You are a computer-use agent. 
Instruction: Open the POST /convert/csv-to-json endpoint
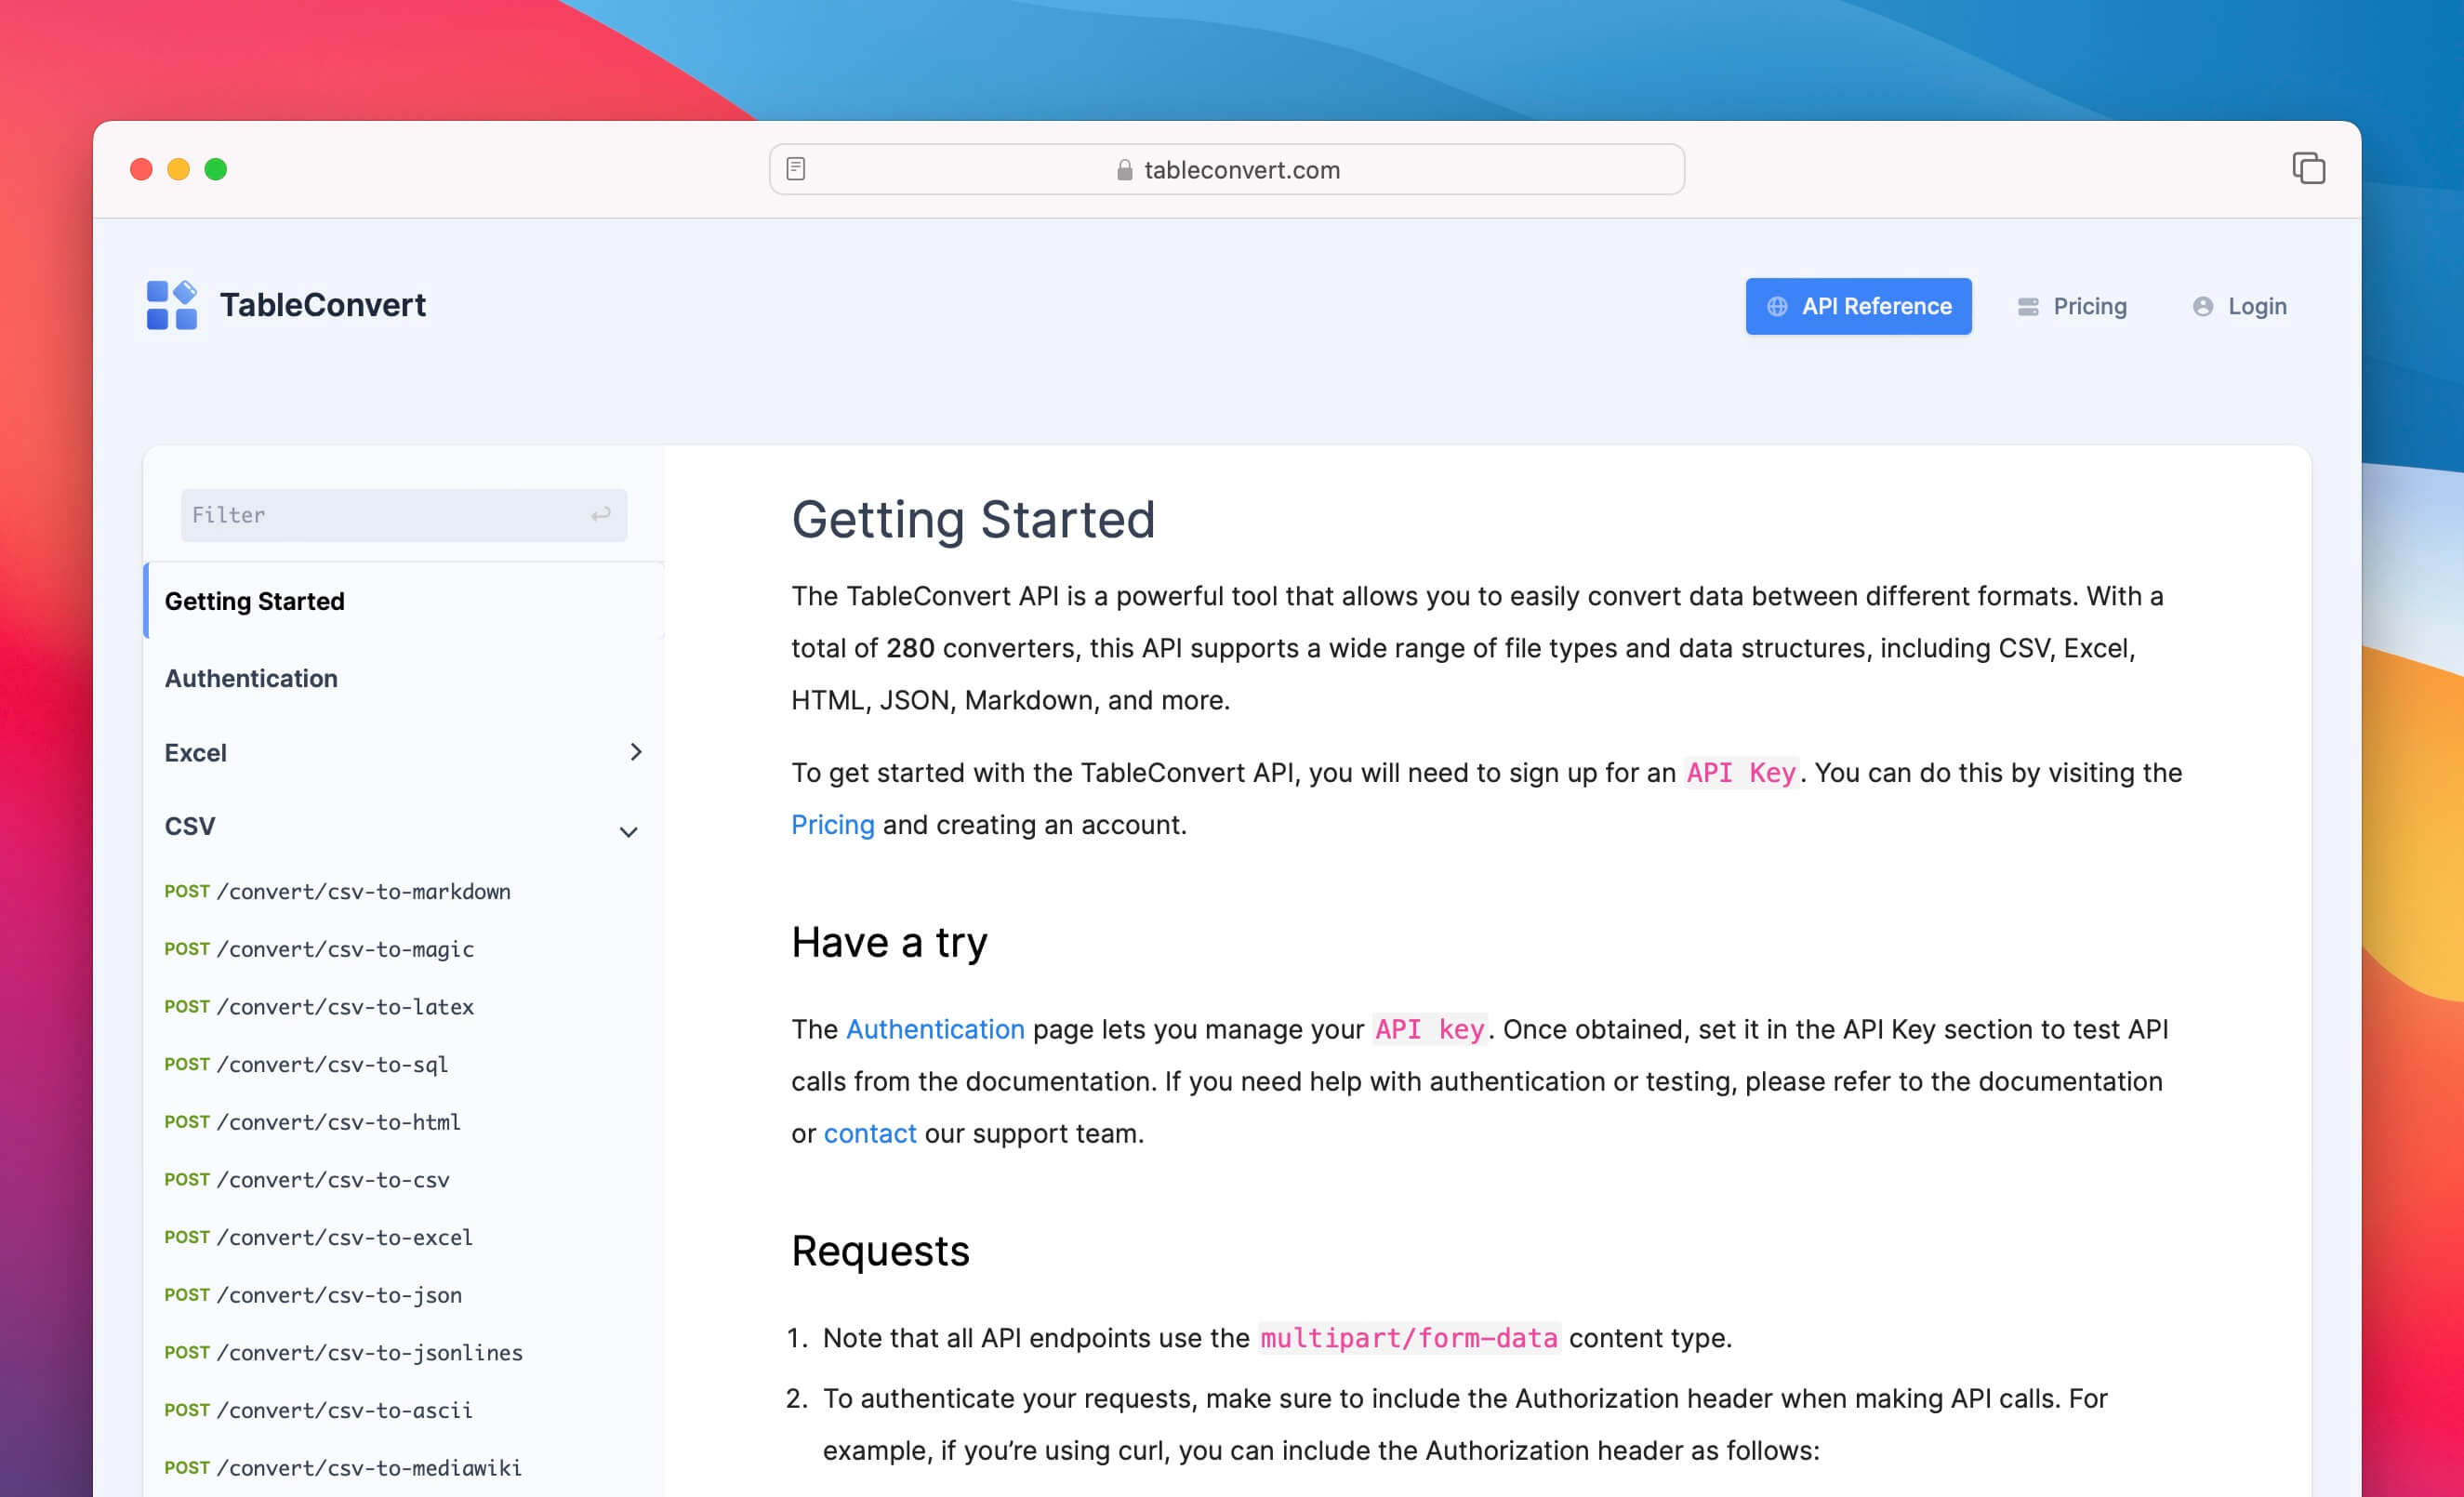(x=313, y=1294)
